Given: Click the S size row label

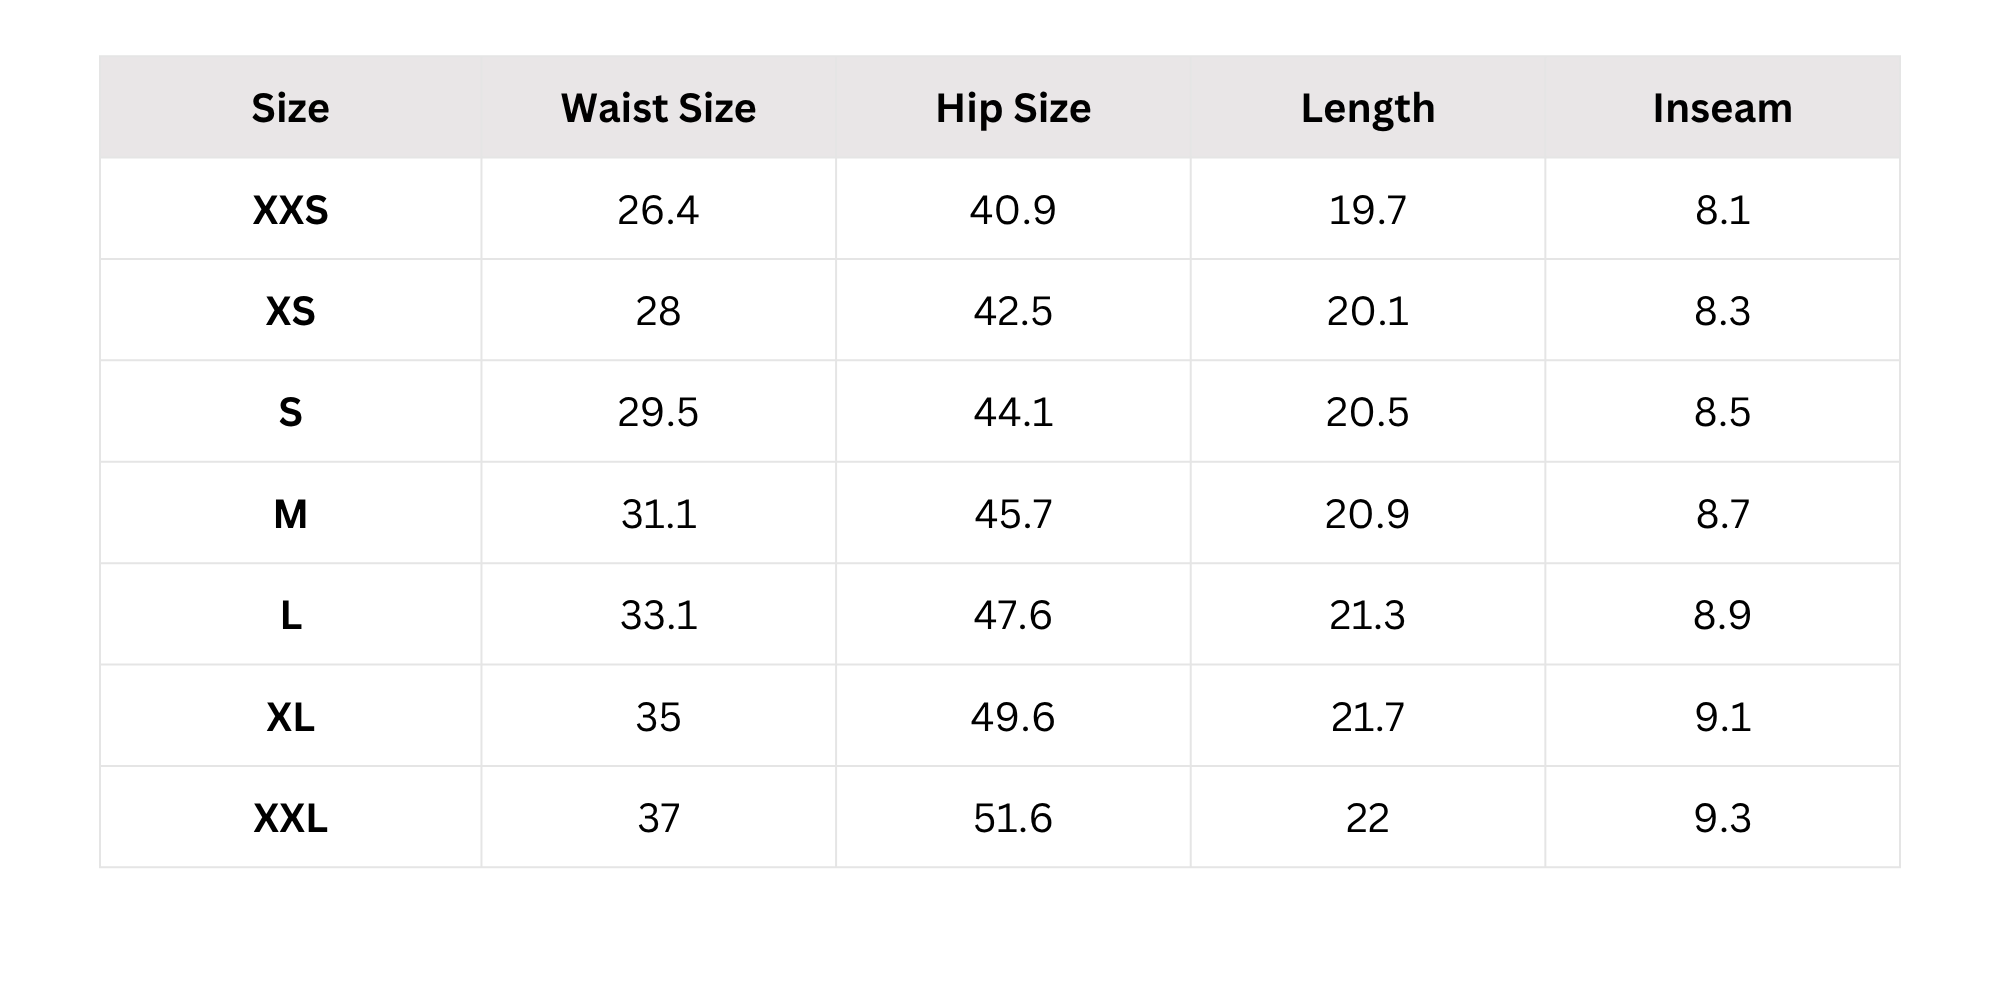Looking at the screenshot, I should (x=290, y=412).
